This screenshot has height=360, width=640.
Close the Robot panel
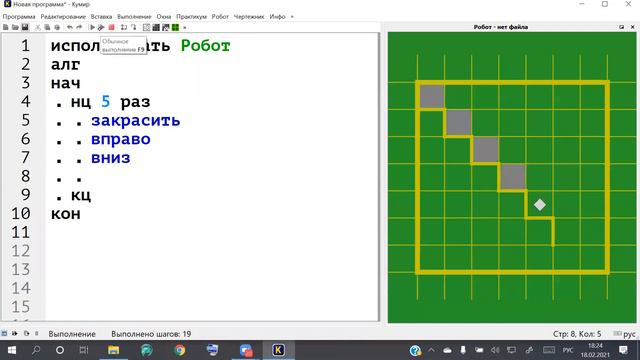pos(632,27)
